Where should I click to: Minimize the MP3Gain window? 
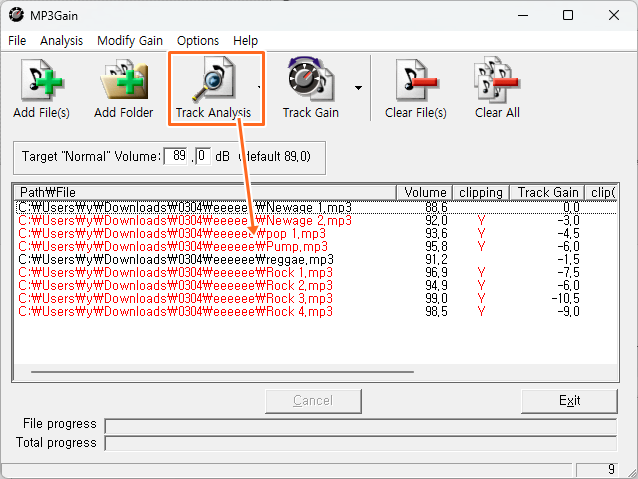[x=523, y=15]
